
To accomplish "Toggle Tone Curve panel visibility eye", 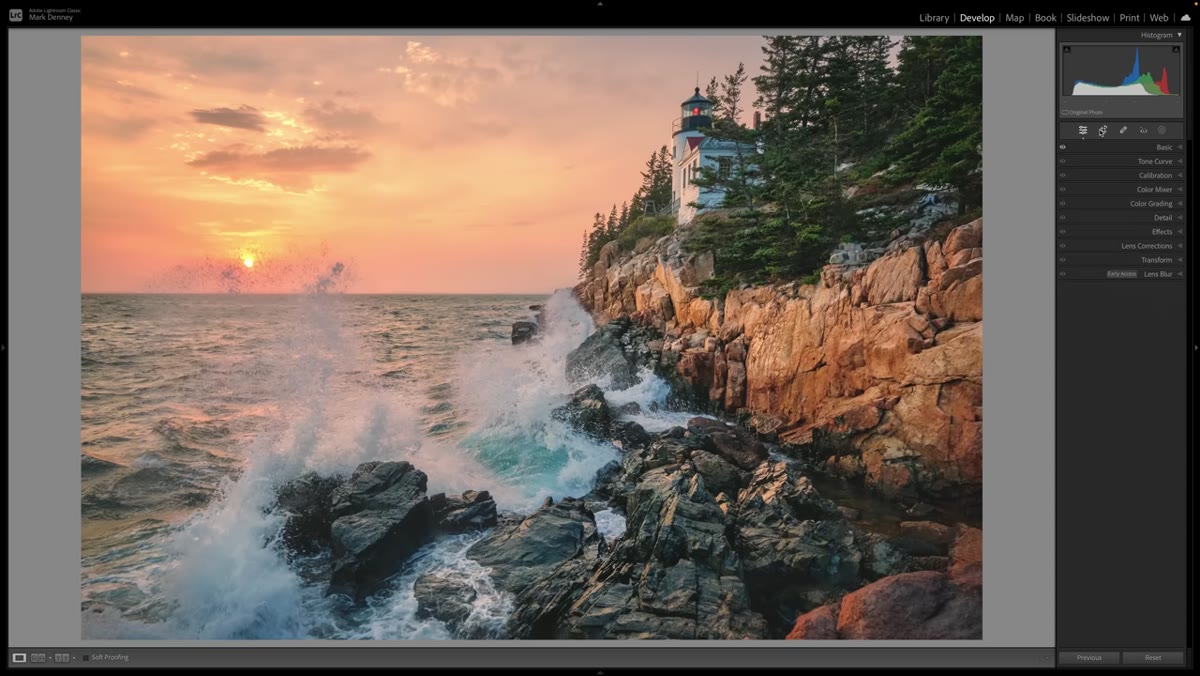I will click(1063, 161).
